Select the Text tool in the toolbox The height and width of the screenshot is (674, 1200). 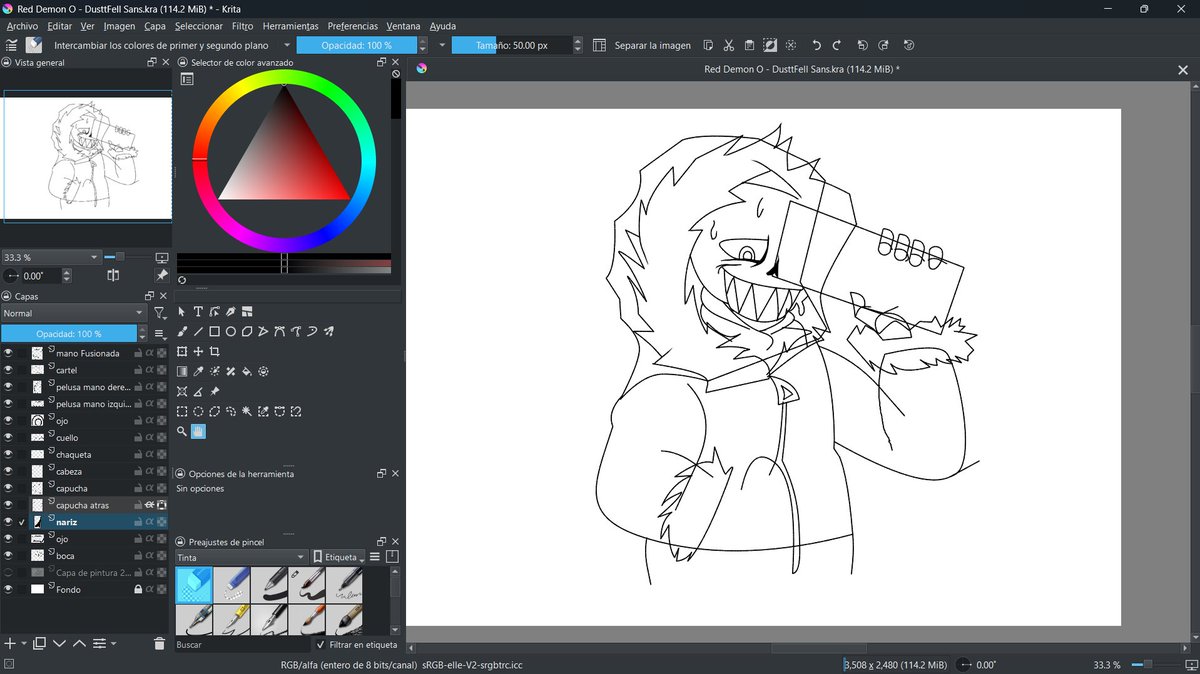pos(198,312)
